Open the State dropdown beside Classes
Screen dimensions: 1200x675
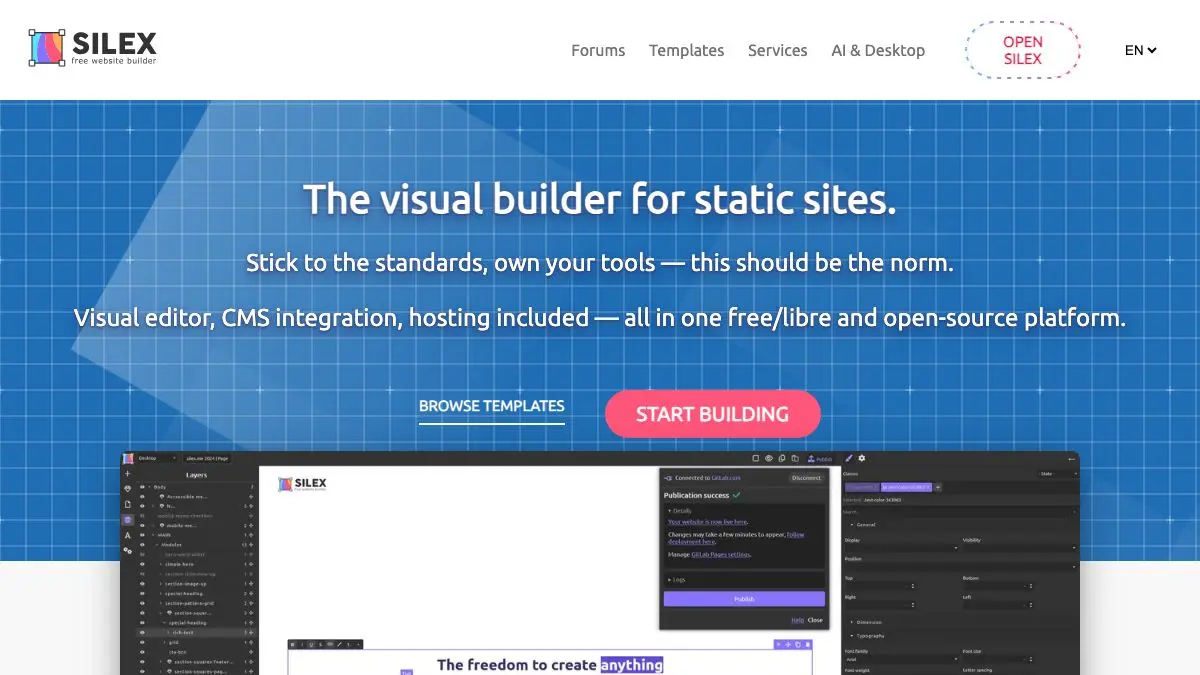point(1058,474)
